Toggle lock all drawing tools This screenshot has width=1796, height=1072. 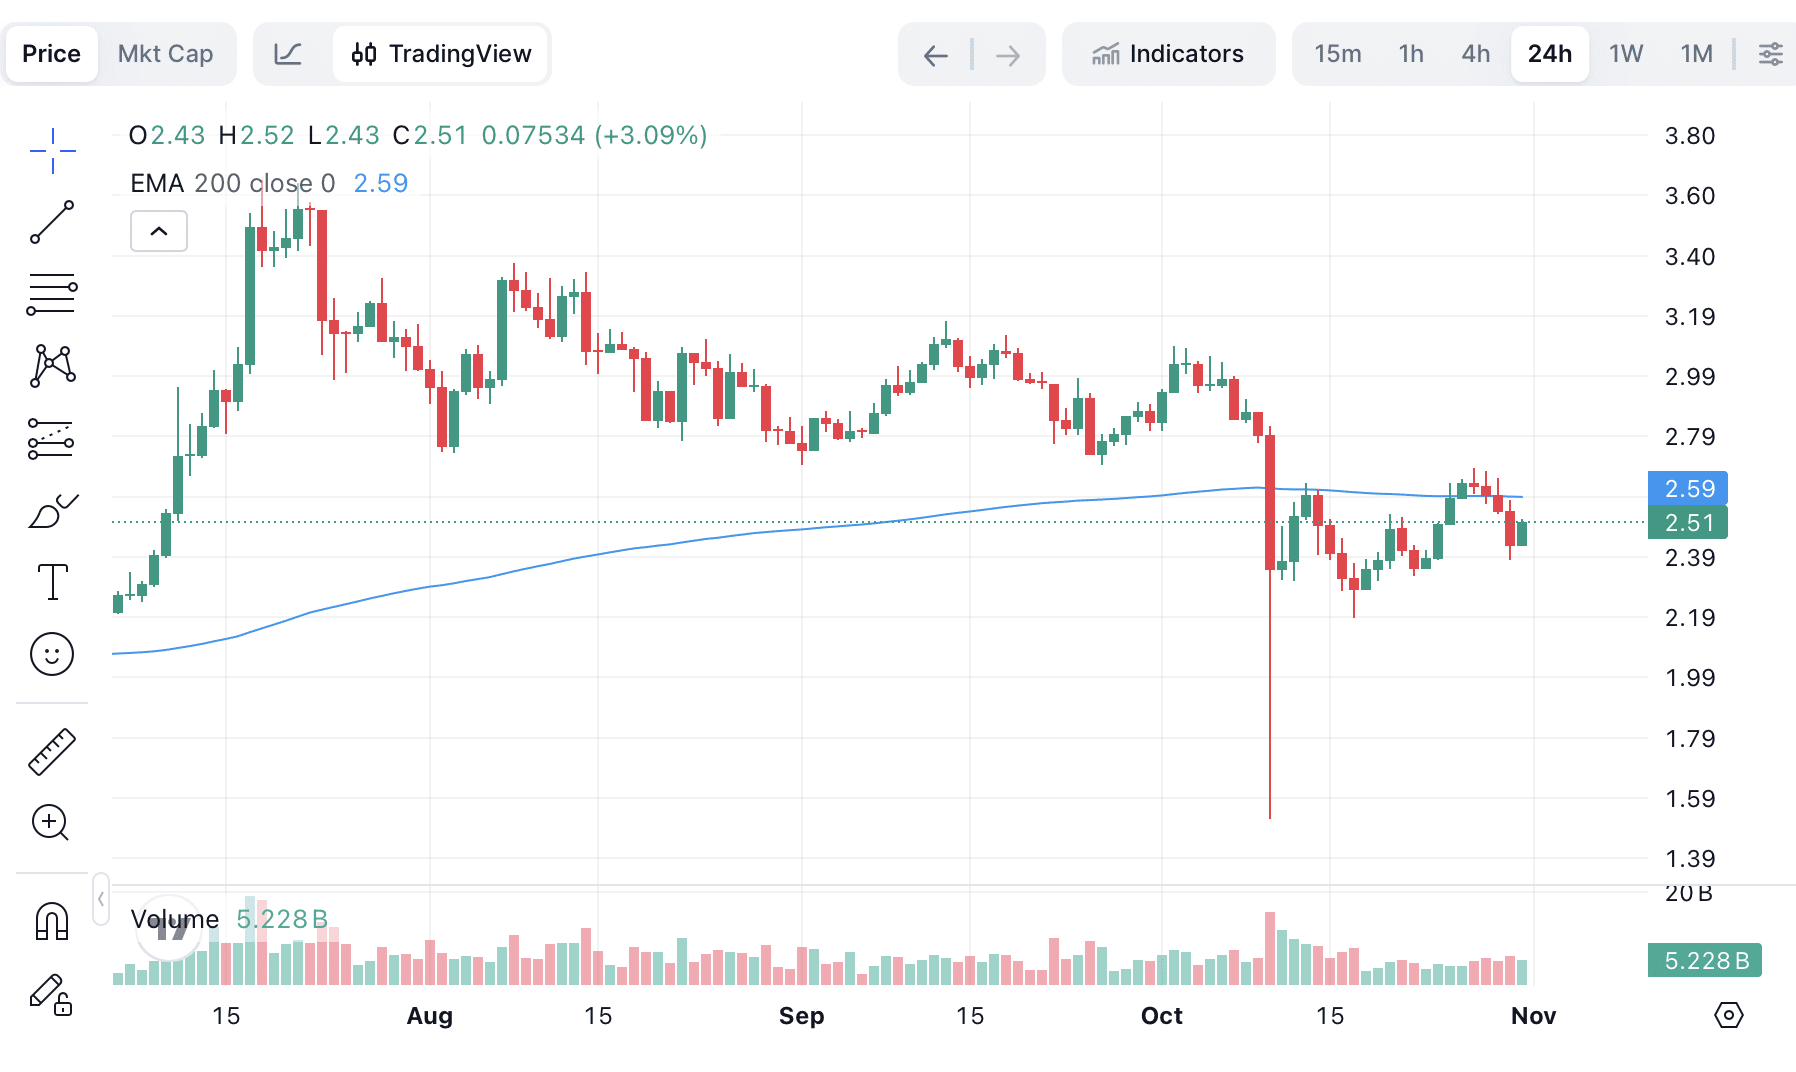pos(52,994)
